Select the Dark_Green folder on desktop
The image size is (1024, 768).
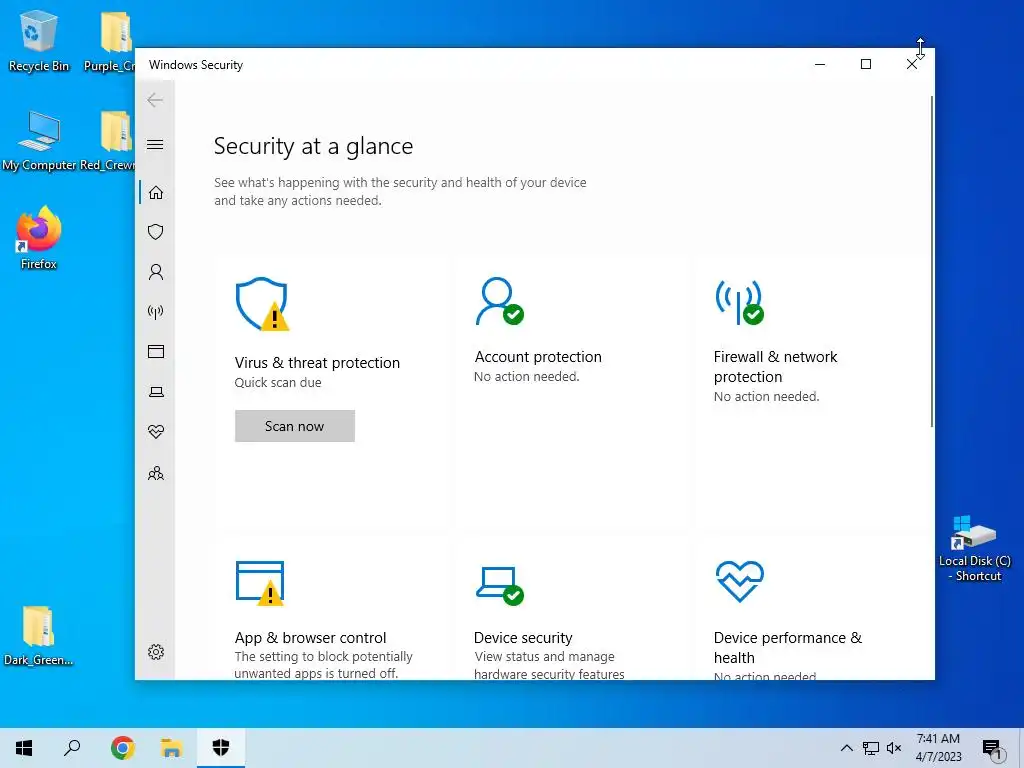[39, 636]
